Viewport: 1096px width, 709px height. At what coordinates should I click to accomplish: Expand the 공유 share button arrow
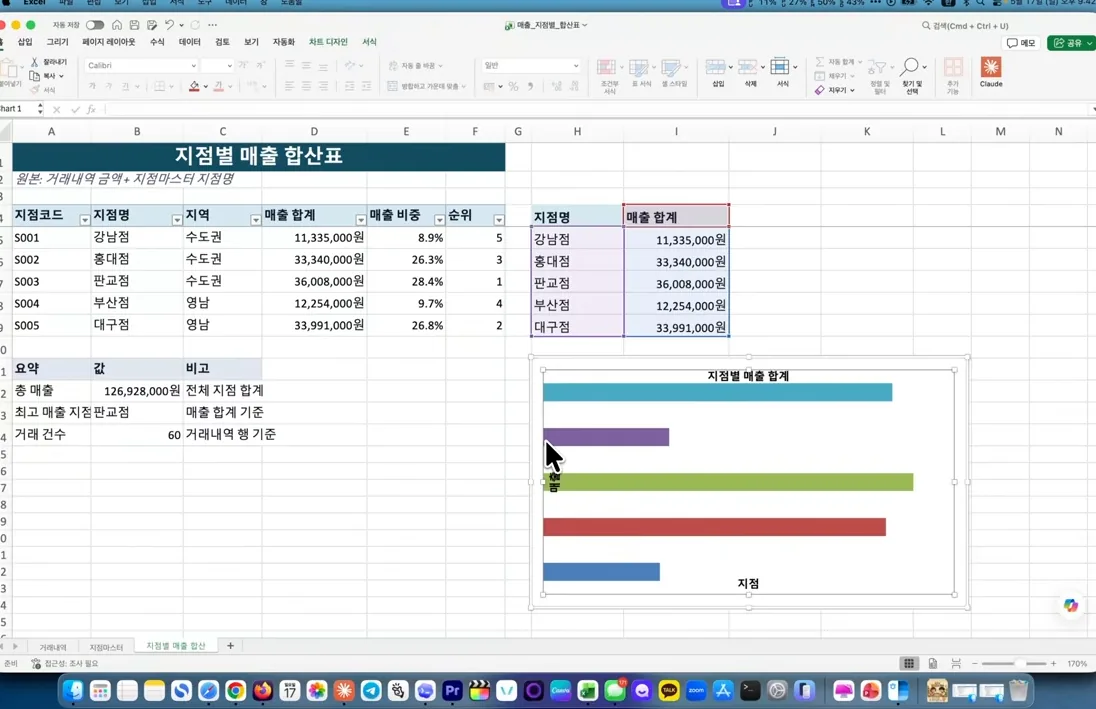1089,43
